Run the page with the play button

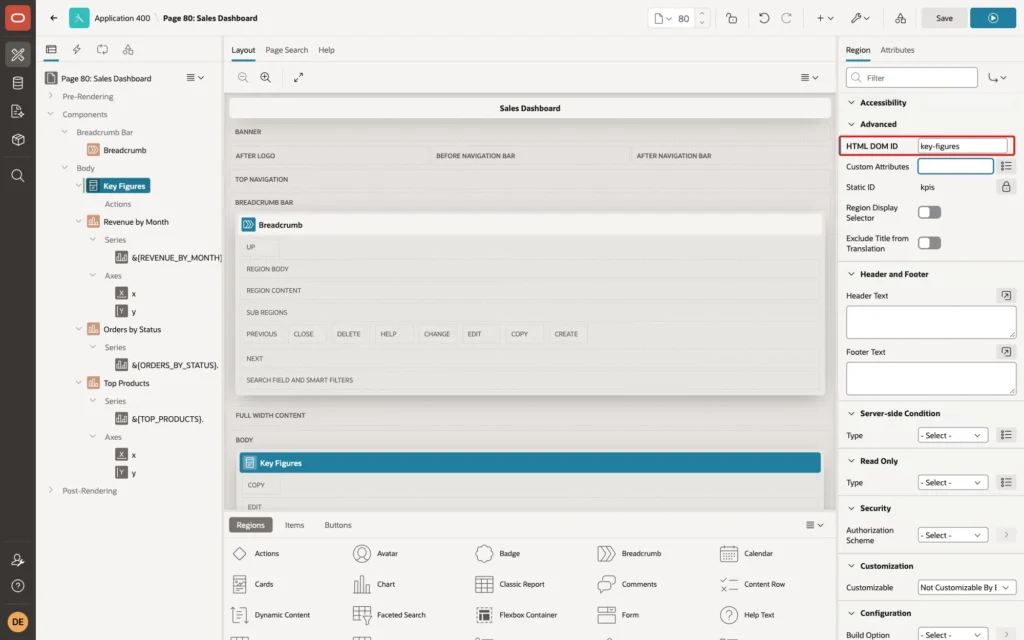[993, 18]
